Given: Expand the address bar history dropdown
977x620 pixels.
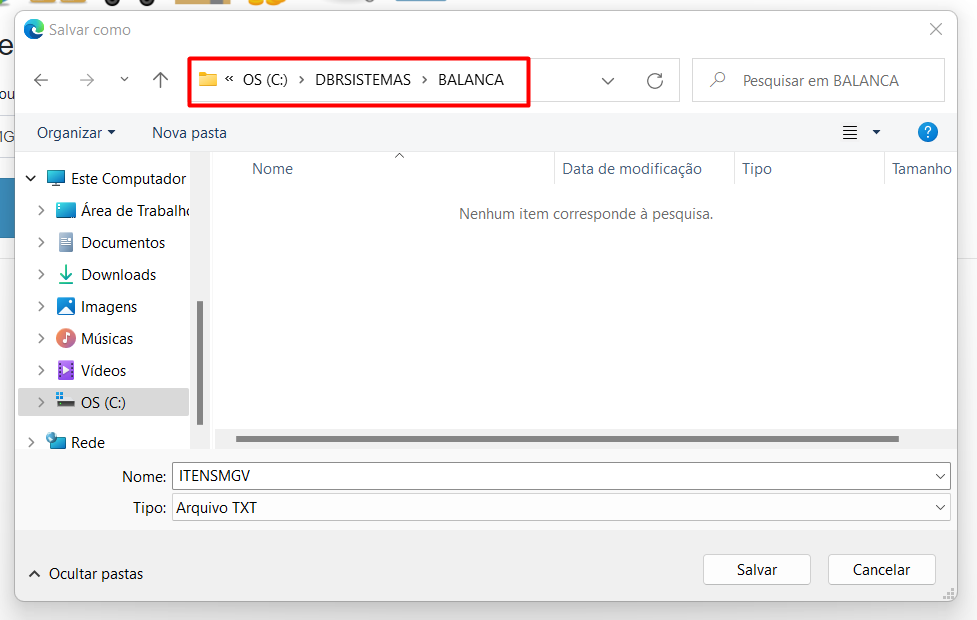Looking at the screenshot, I should pyautogui.click(x=608, y=81).
